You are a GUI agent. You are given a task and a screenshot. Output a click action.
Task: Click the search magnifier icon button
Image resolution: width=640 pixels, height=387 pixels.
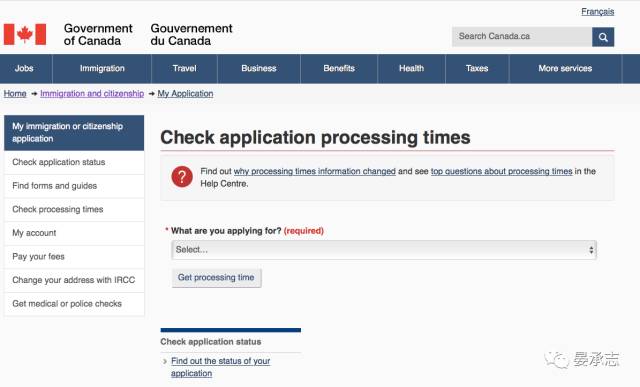tap(603, 37)
